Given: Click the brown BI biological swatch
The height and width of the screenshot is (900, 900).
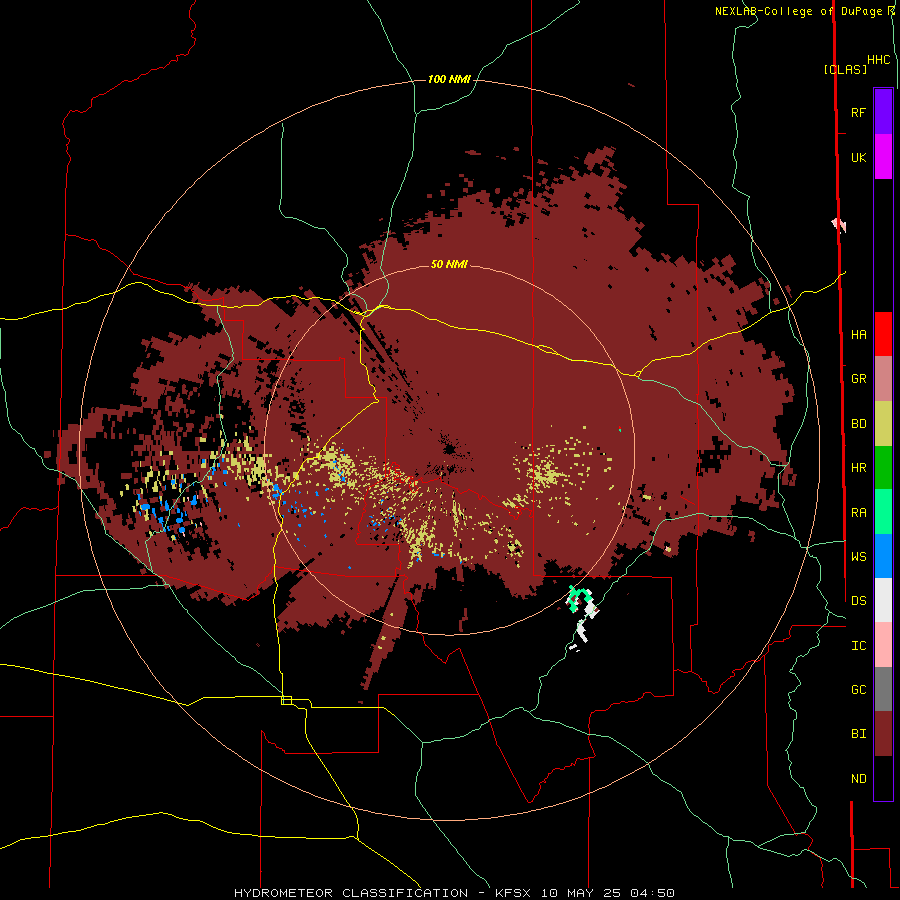Looking at the screenshot, I should (x=883, y=734).
